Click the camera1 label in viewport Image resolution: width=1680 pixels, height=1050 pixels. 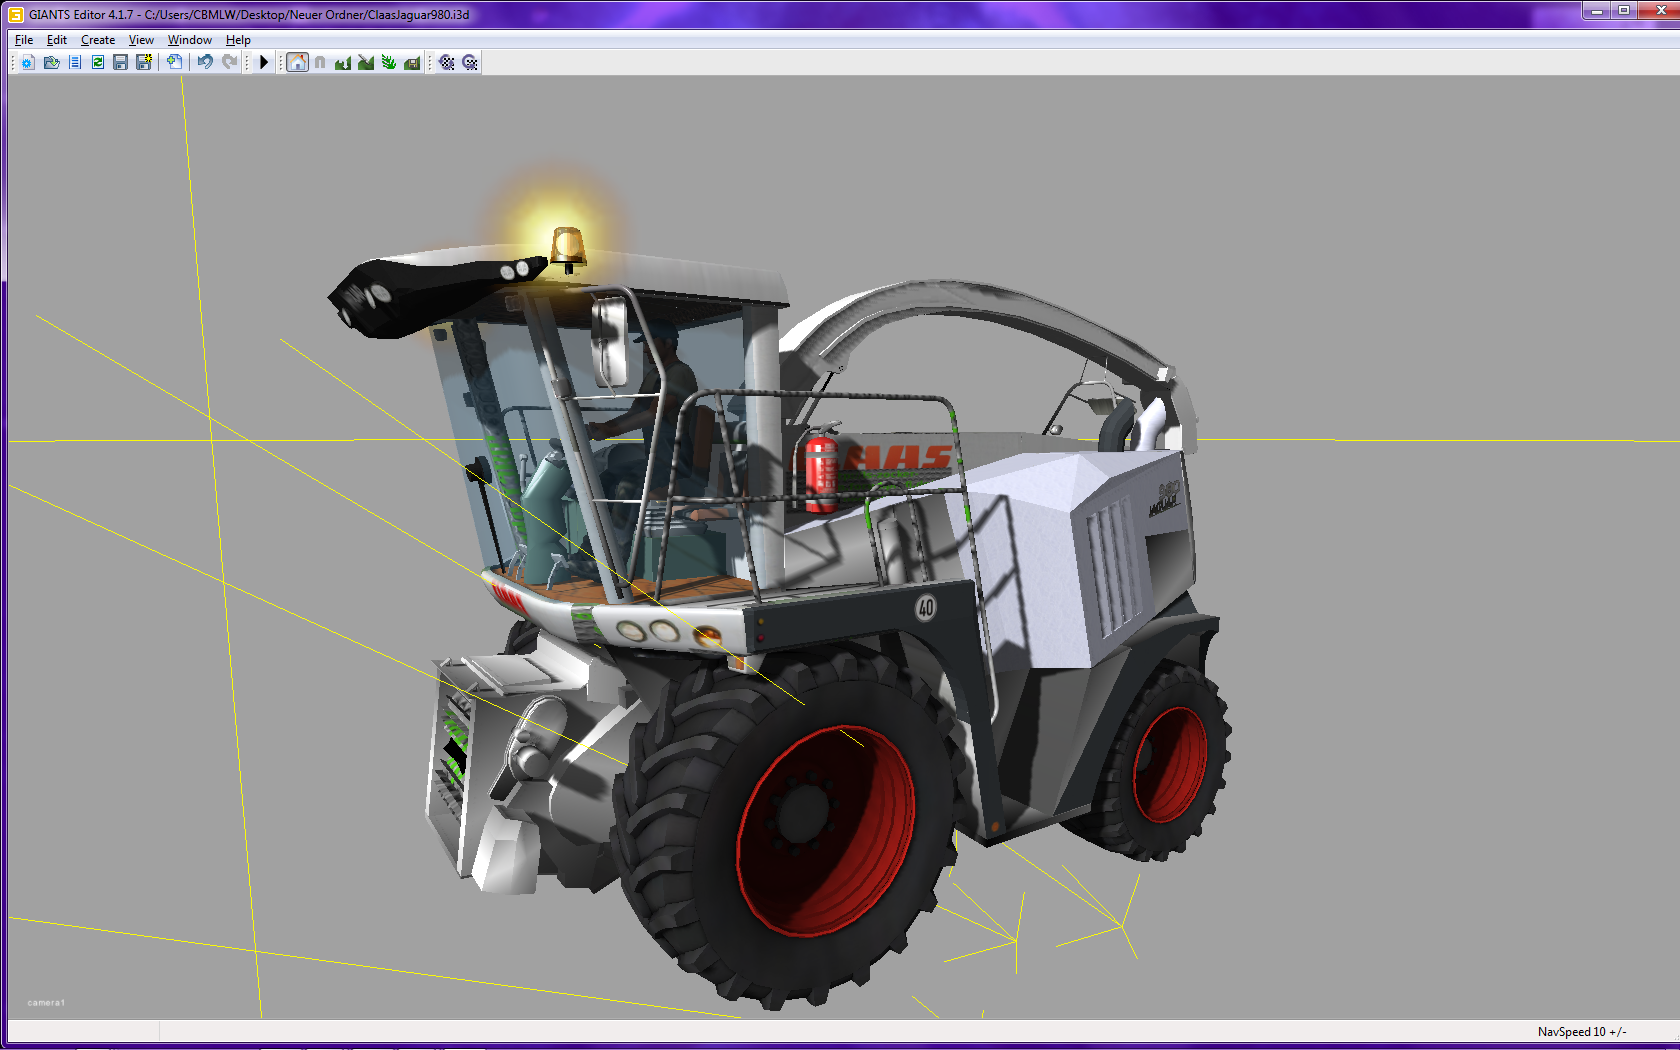(46, 1002)
